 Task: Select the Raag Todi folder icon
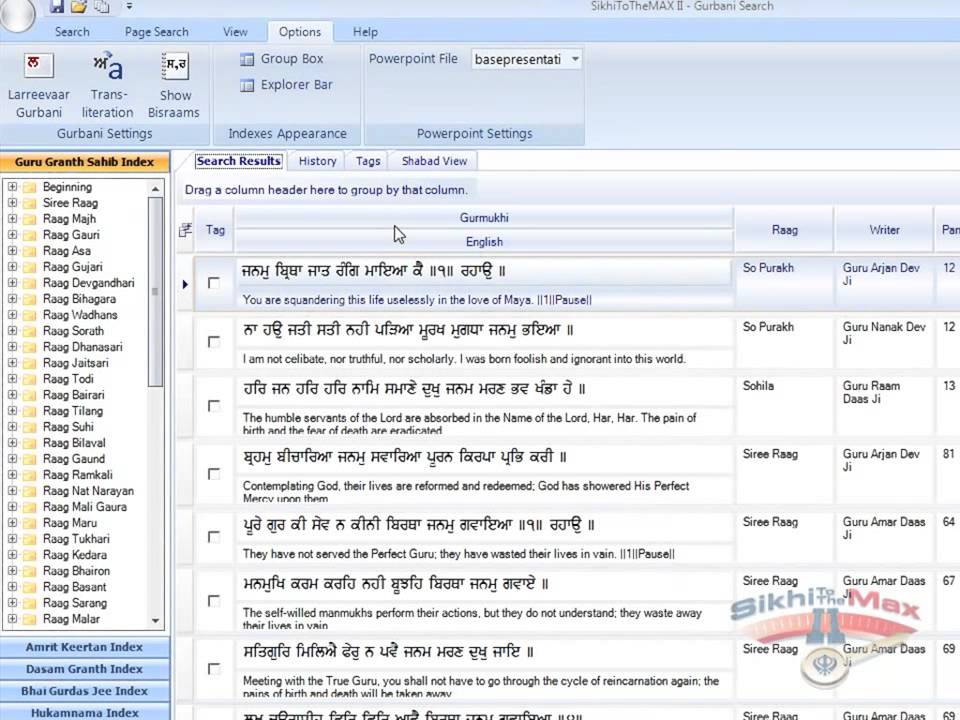[x=29, y=379]
